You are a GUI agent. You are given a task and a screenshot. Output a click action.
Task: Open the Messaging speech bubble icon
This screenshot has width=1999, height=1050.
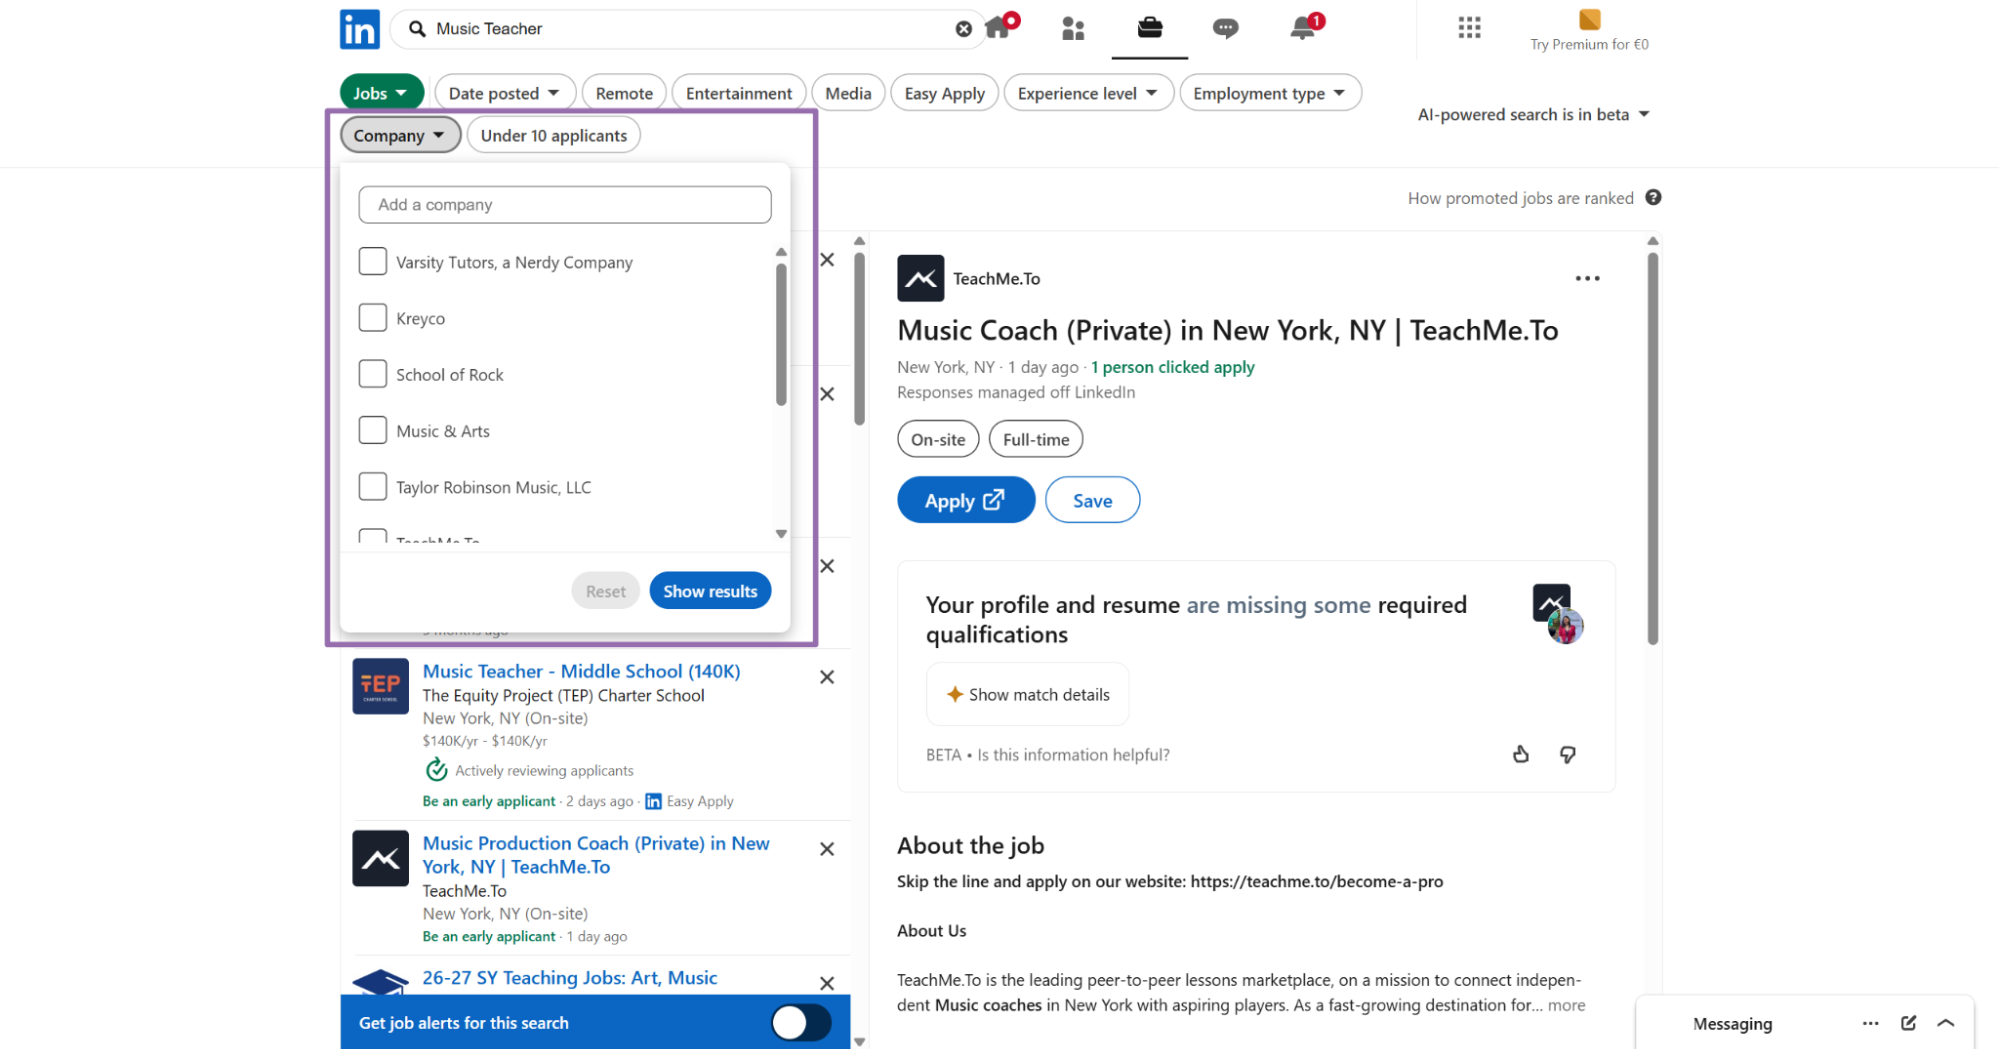(x=1225, y=28)
